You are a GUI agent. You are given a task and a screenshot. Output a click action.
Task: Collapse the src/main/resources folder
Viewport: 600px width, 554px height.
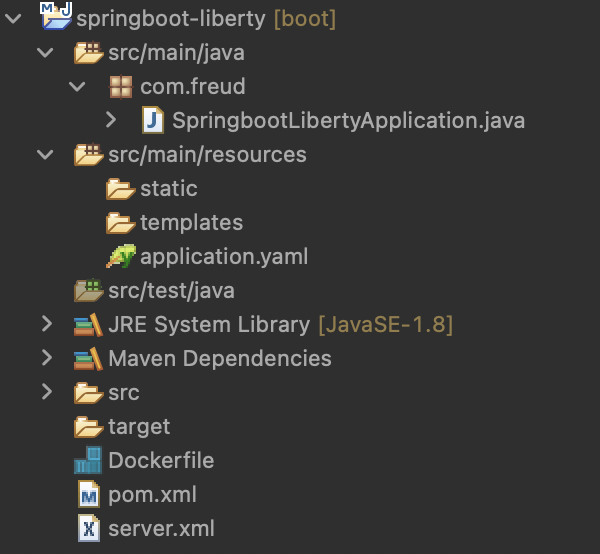[45, 154]
